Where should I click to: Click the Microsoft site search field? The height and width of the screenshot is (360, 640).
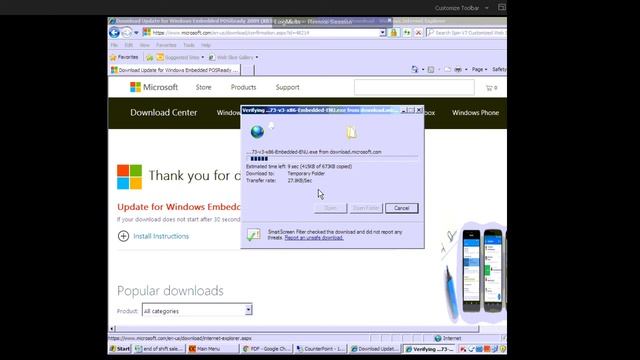414,87
